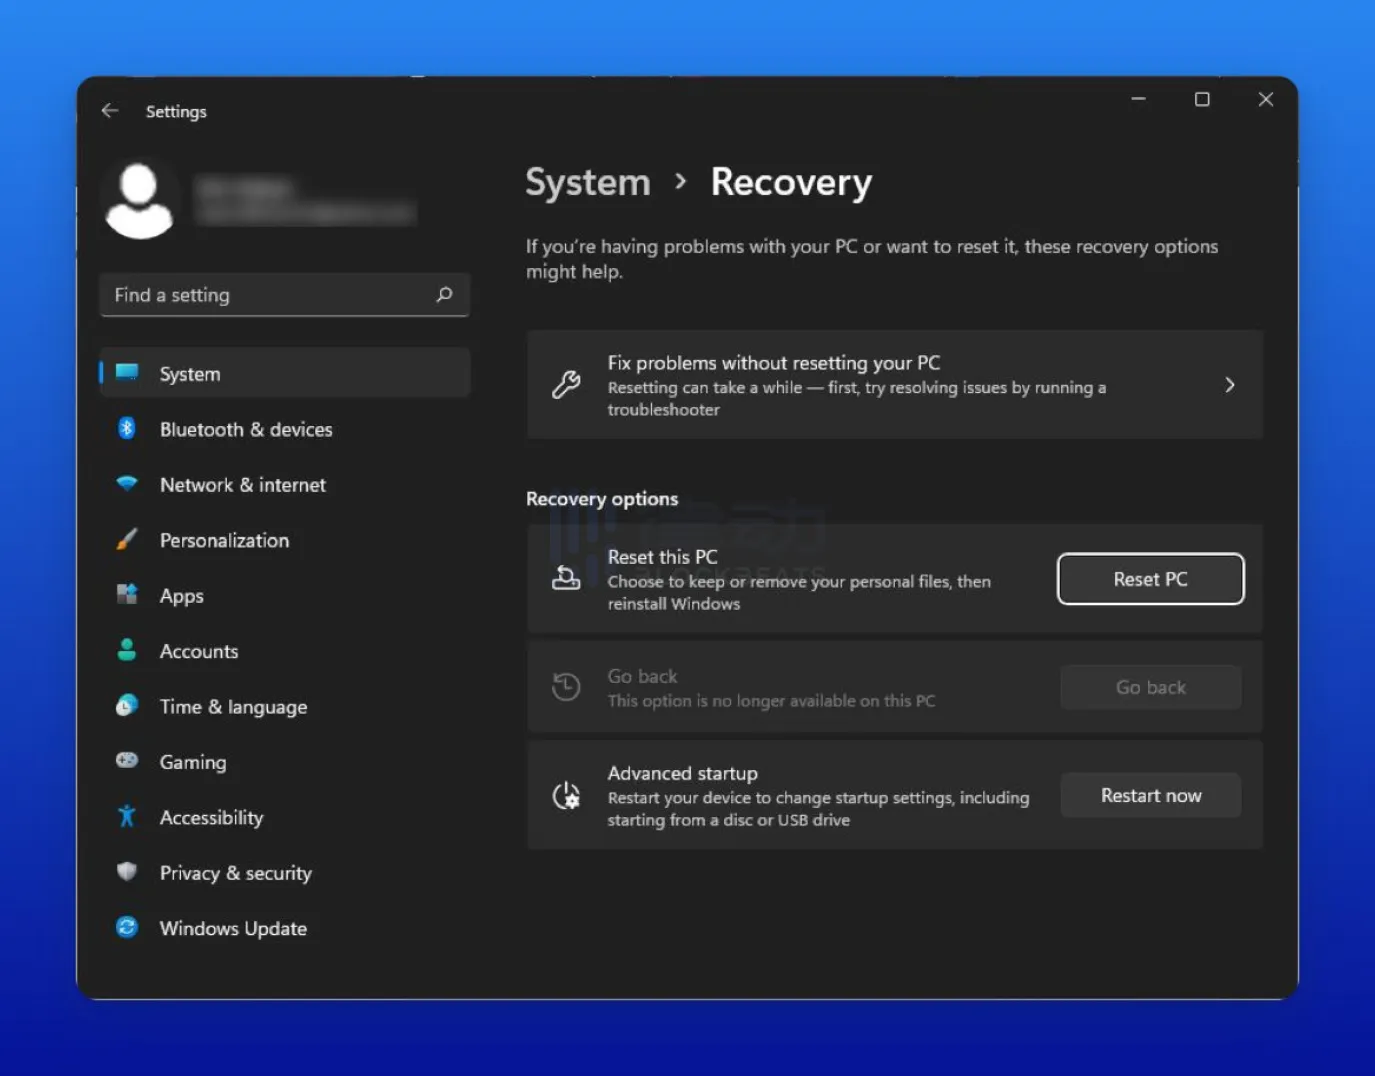The width and height of the screenshot is (1375, 1076).
Task: Click the Gaming controller icon
Action: click(127, 761)
